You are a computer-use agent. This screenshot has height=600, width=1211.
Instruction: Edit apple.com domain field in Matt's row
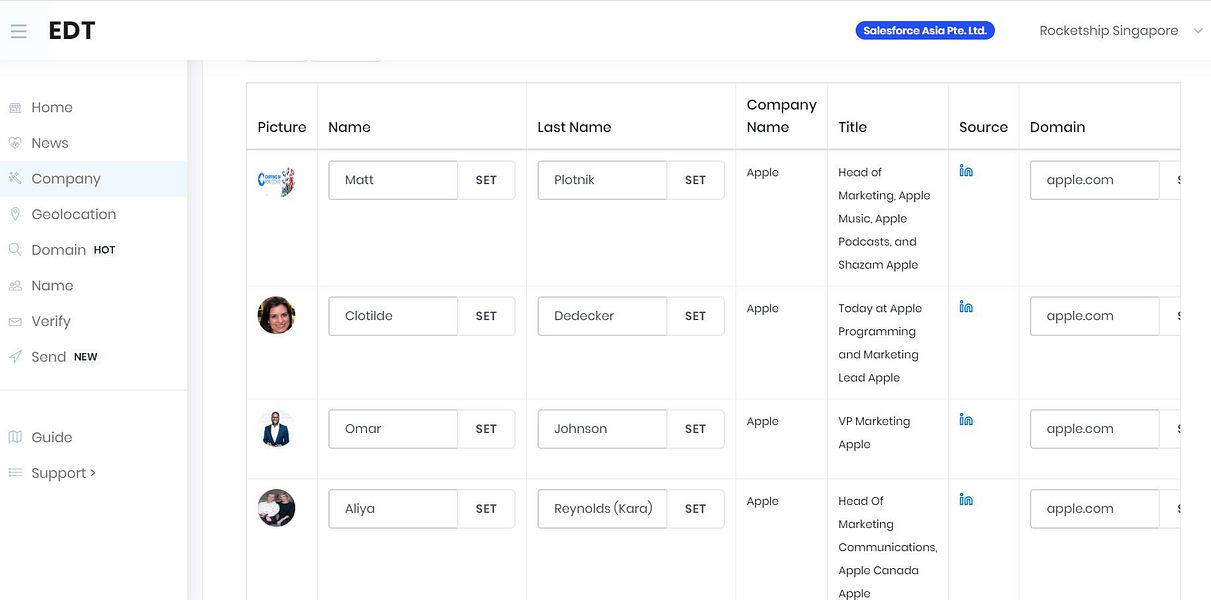(x=1095, y=180)
